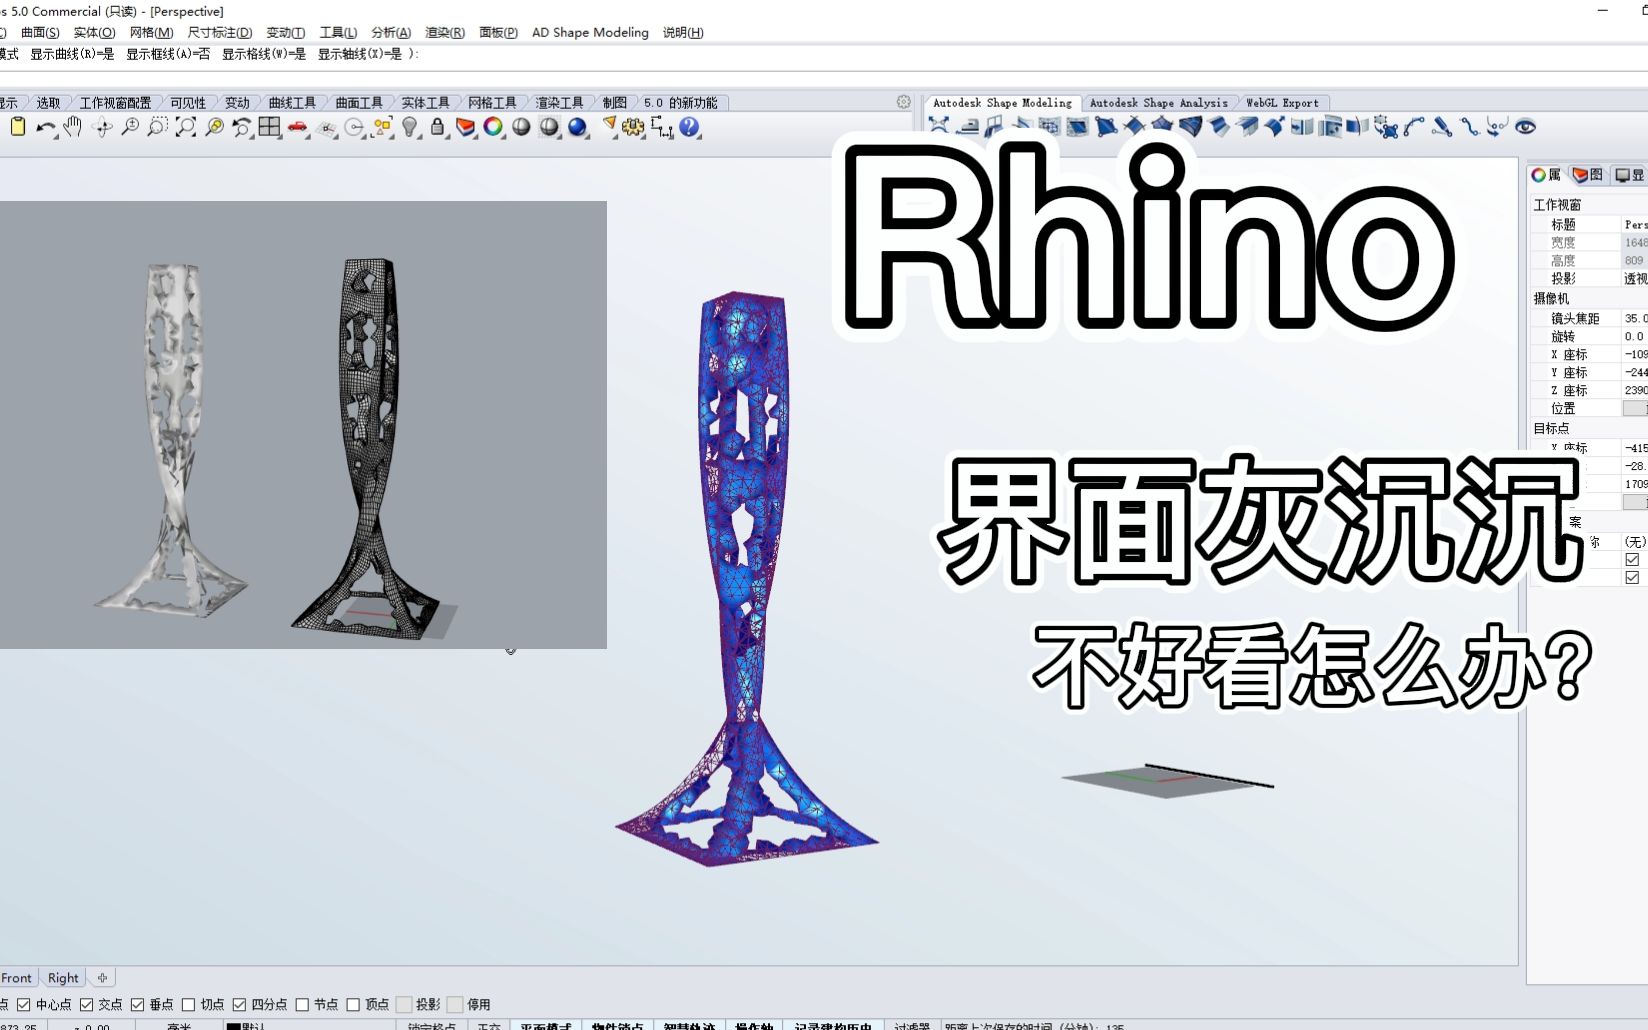The width and height of the screenshot is (1648, 1030).
Task: Switch to the 曲线工具 toolbar tab
Action: [292, 102]
